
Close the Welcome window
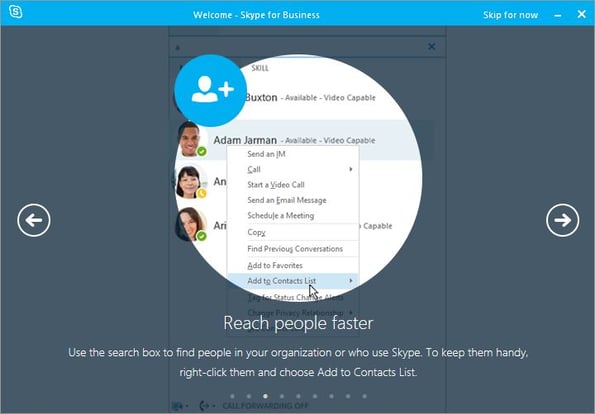(x=581, y=14)
